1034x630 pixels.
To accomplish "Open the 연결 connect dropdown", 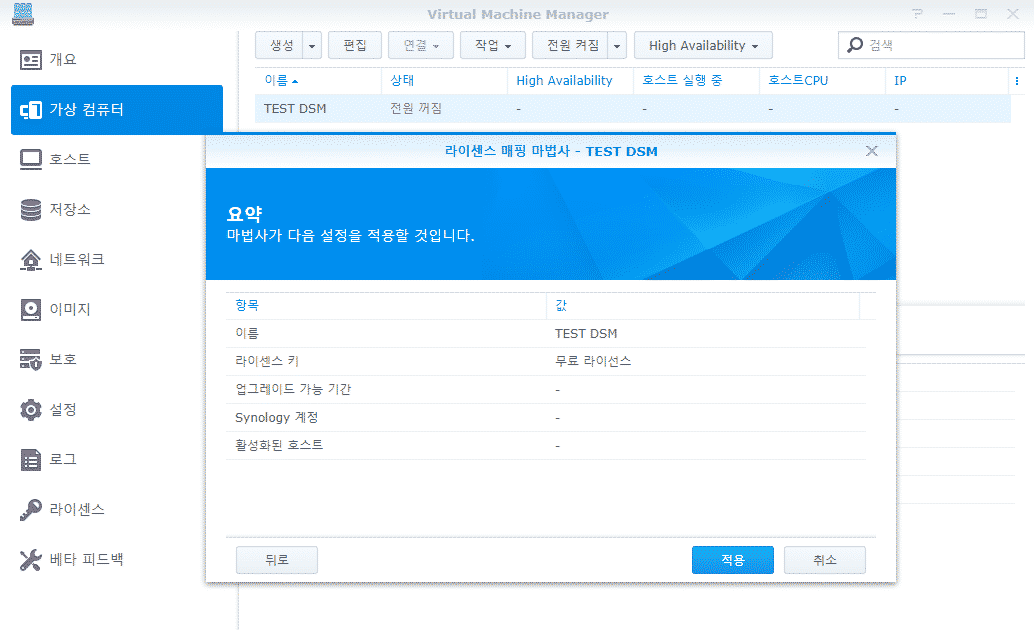I will click(x=421, y=46).
